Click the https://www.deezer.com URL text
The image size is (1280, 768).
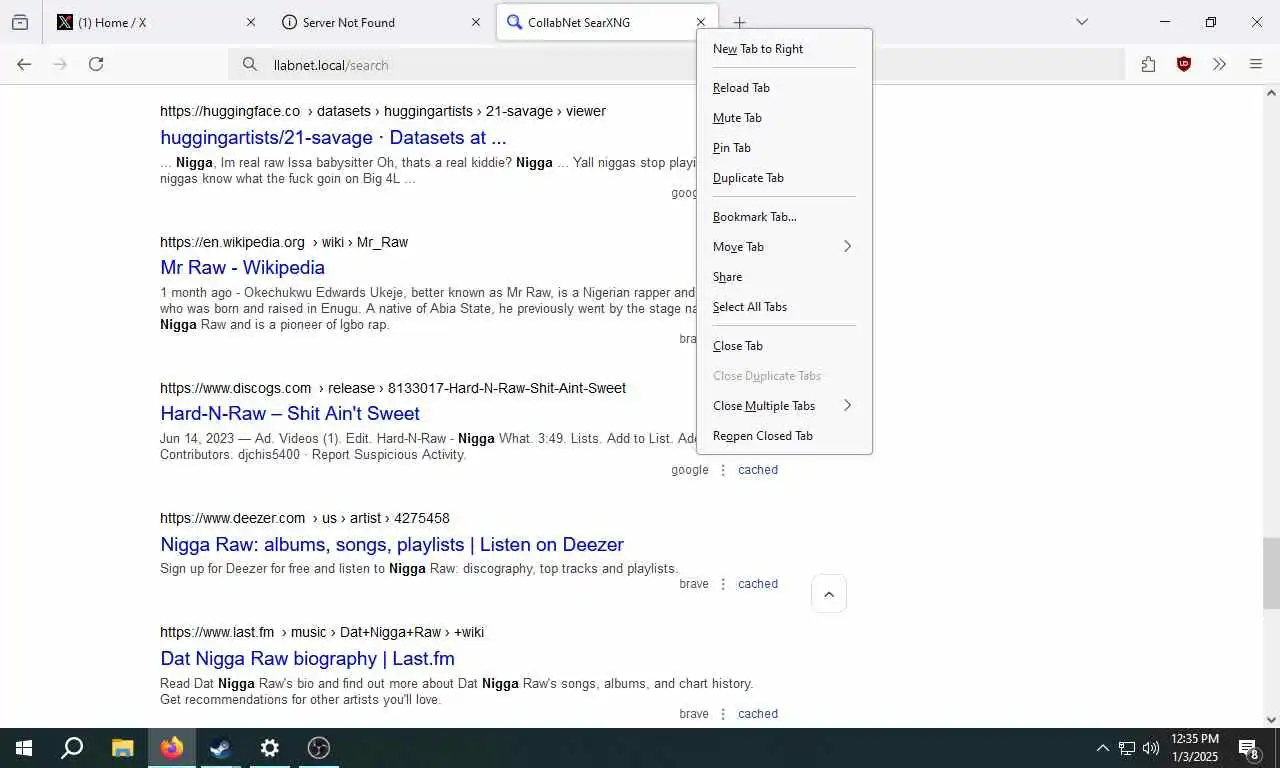click(x=232, y=518)
